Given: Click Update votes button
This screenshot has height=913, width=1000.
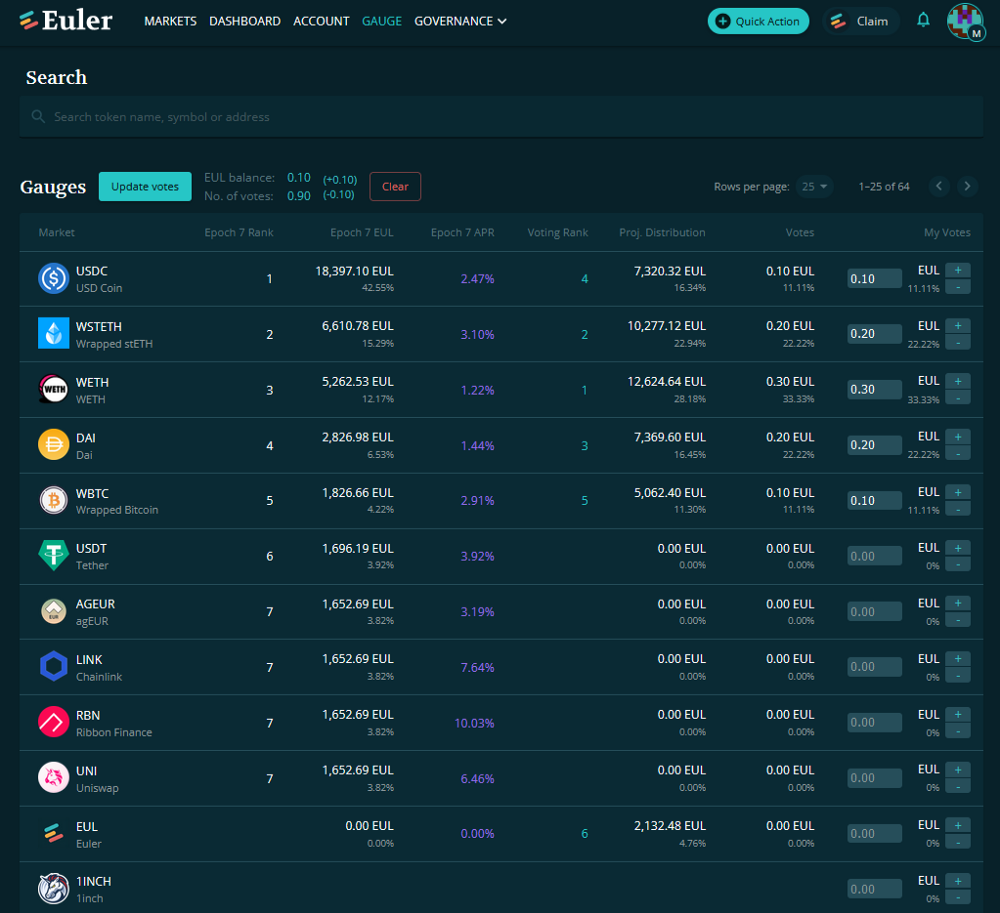Looking at the screenshot, I should [145, 186].
